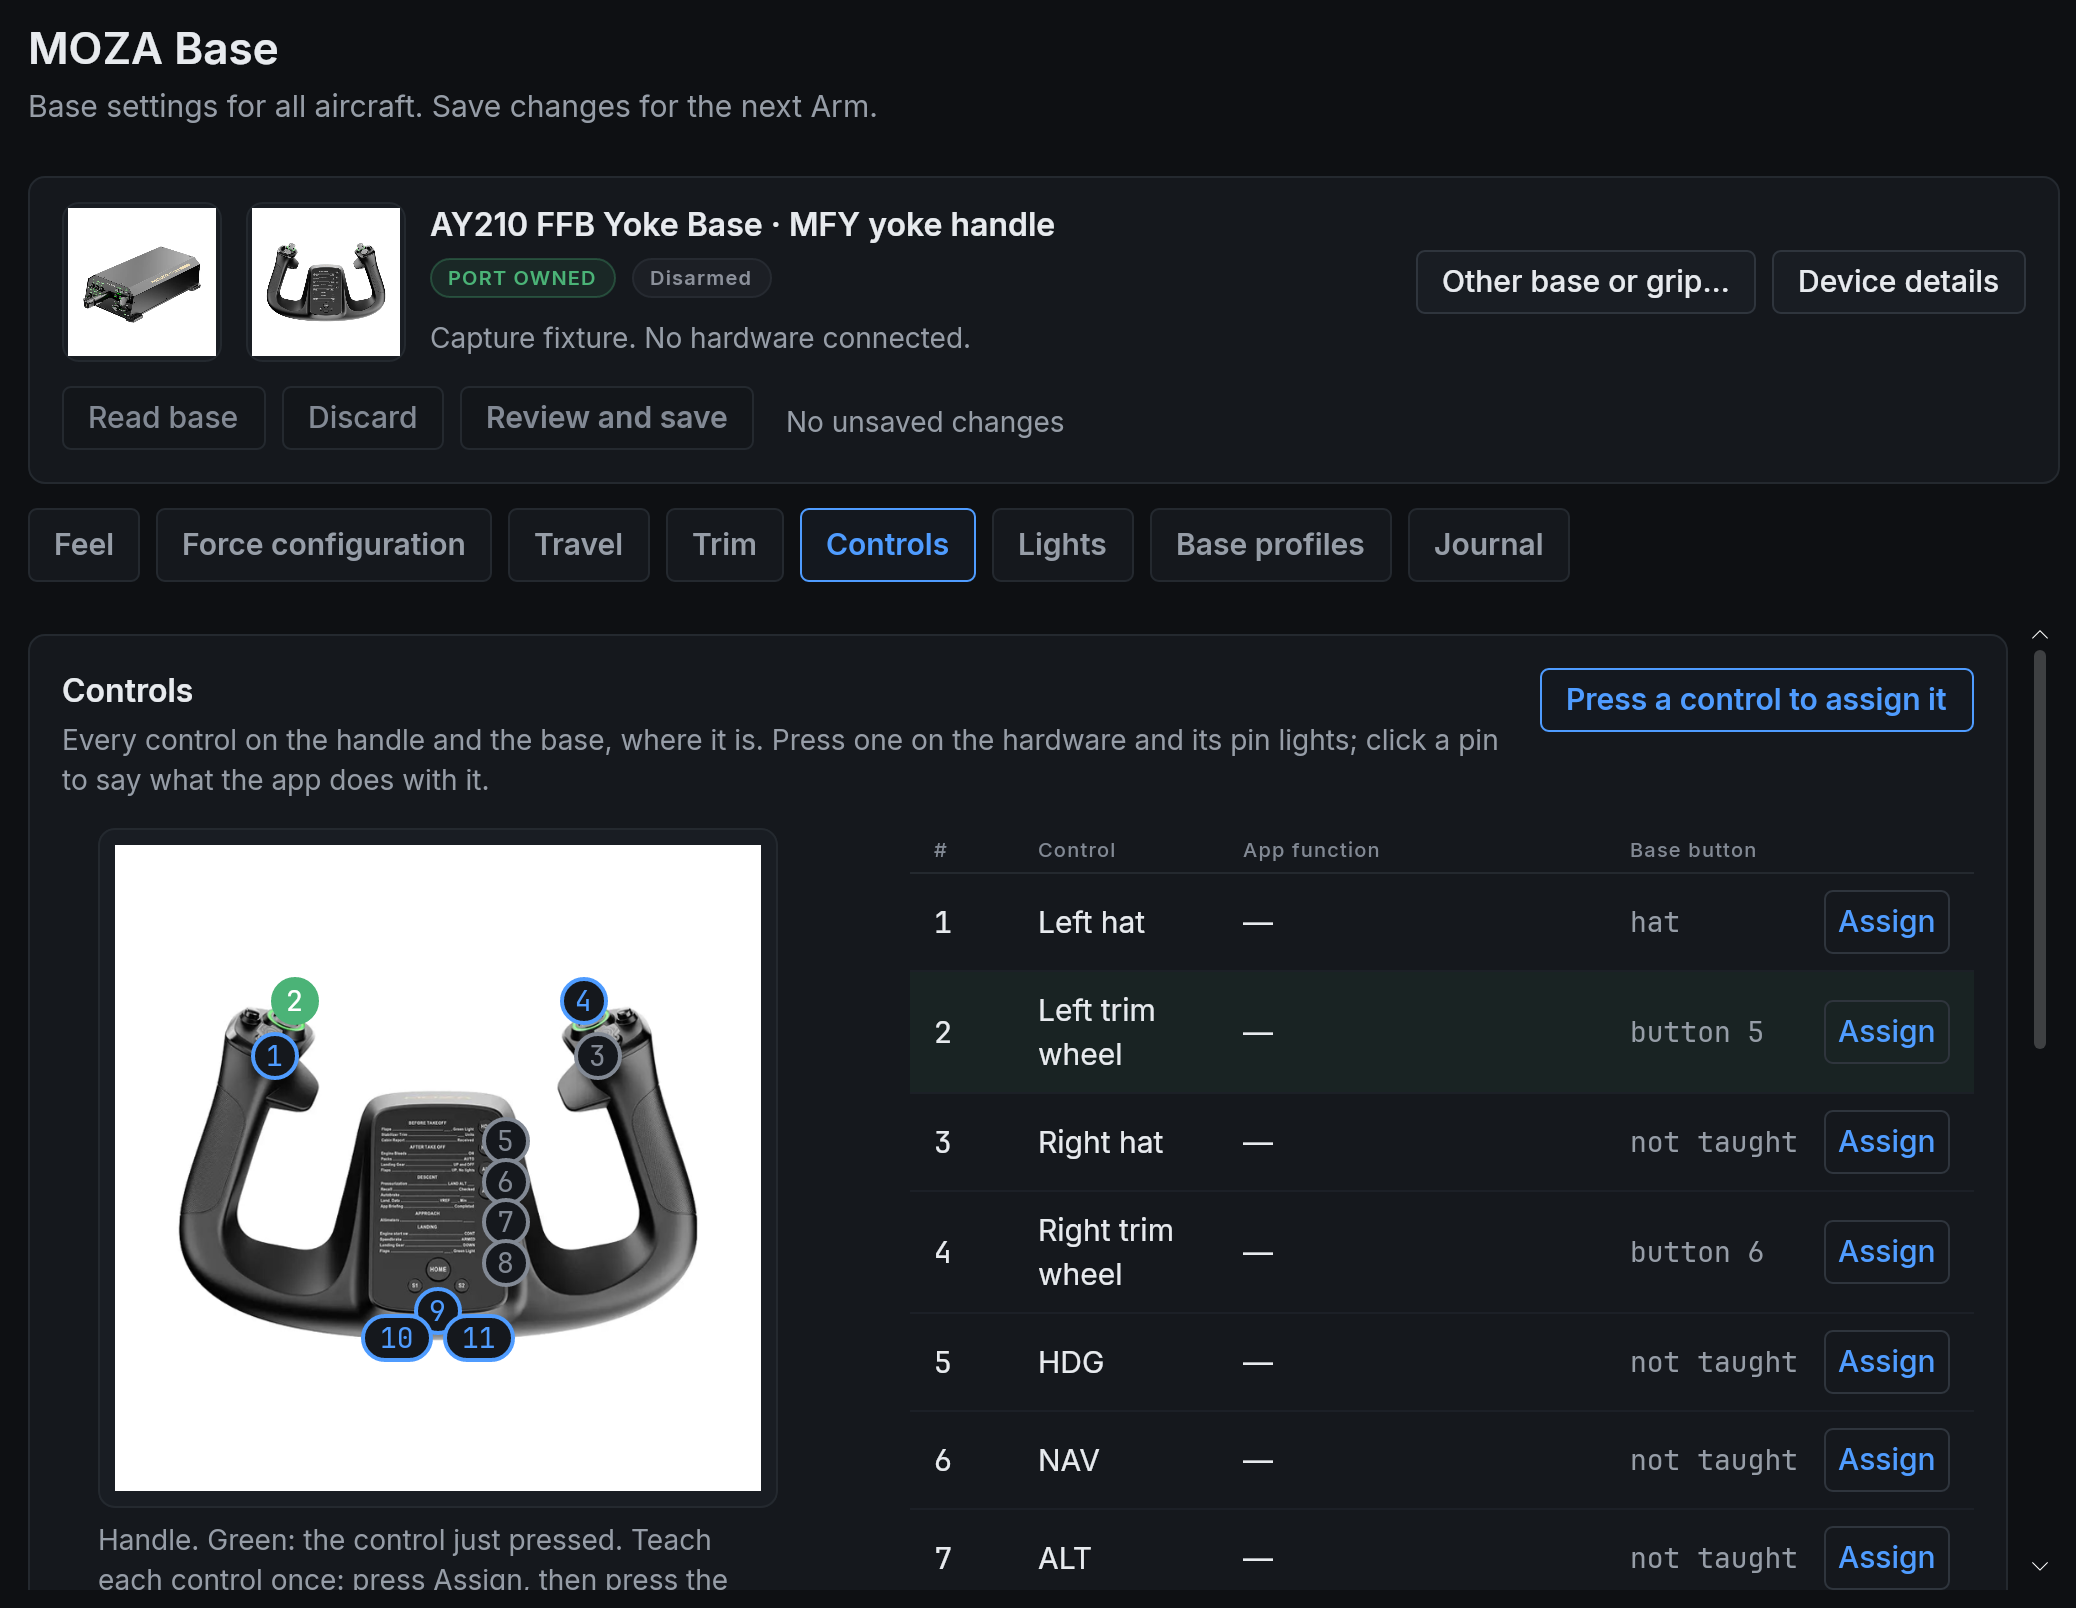Image resolution: width=2076 pixels, height=1608 pixels.
Task: Select pin 10 at the yoke bottom
Action: [396, 1338]
